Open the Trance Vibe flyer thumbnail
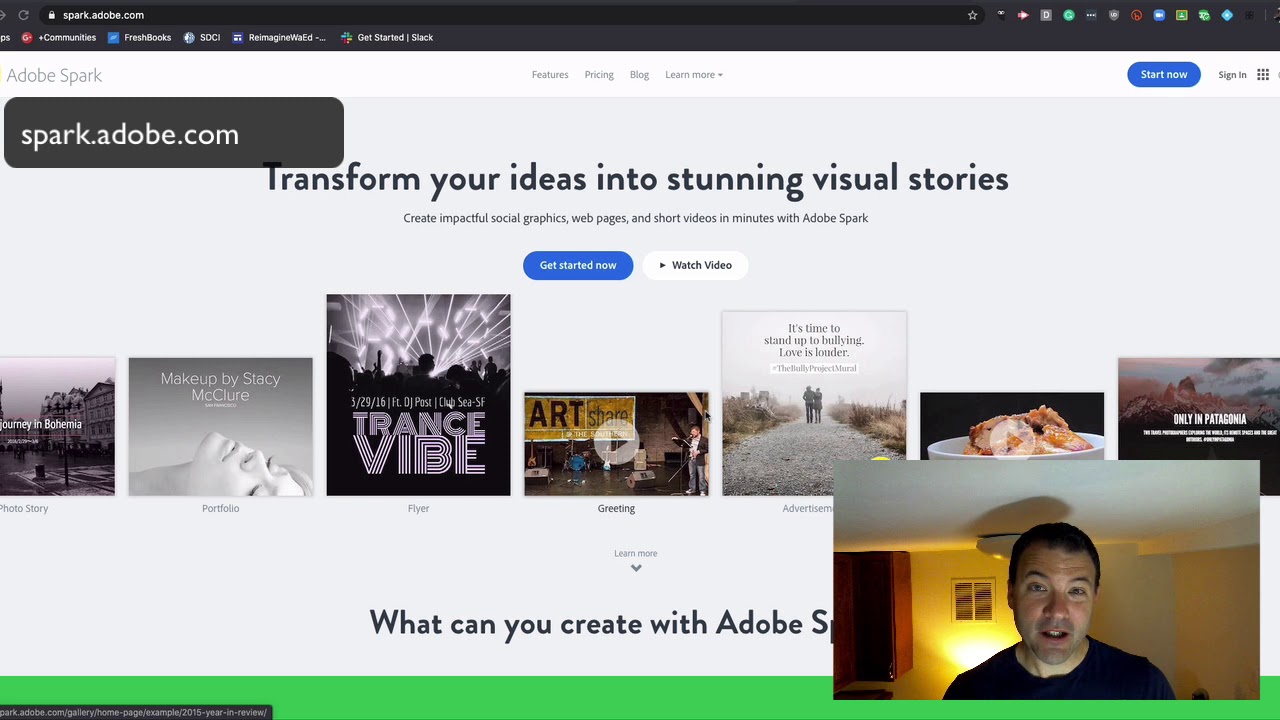This screenshot has height=720, width=1280. (418, 395)
